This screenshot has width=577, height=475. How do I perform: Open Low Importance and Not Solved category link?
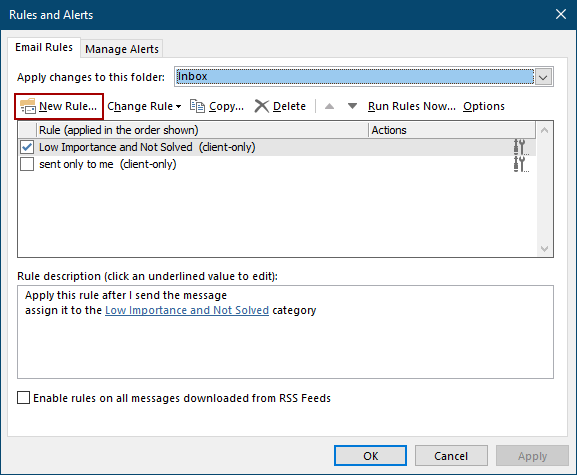coord(187,310)
